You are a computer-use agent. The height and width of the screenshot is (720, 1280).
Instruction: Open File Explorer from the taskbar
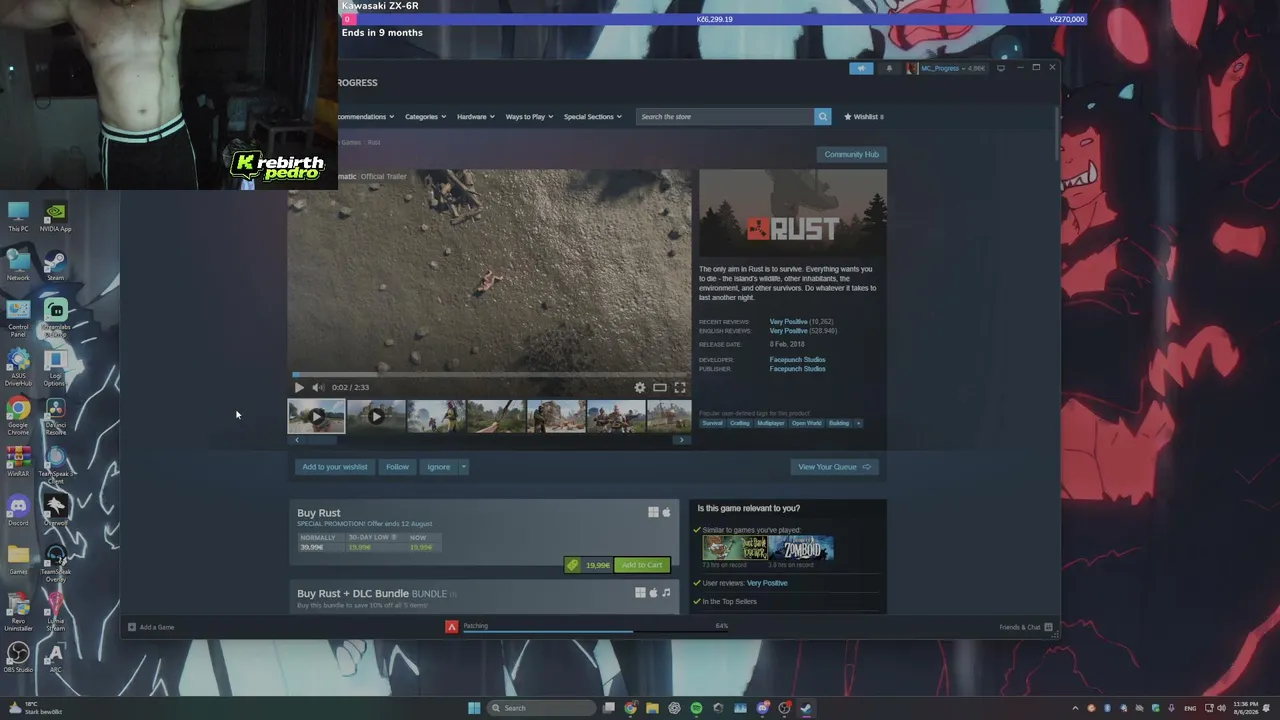pyautogui.click(x=652, y=708)
